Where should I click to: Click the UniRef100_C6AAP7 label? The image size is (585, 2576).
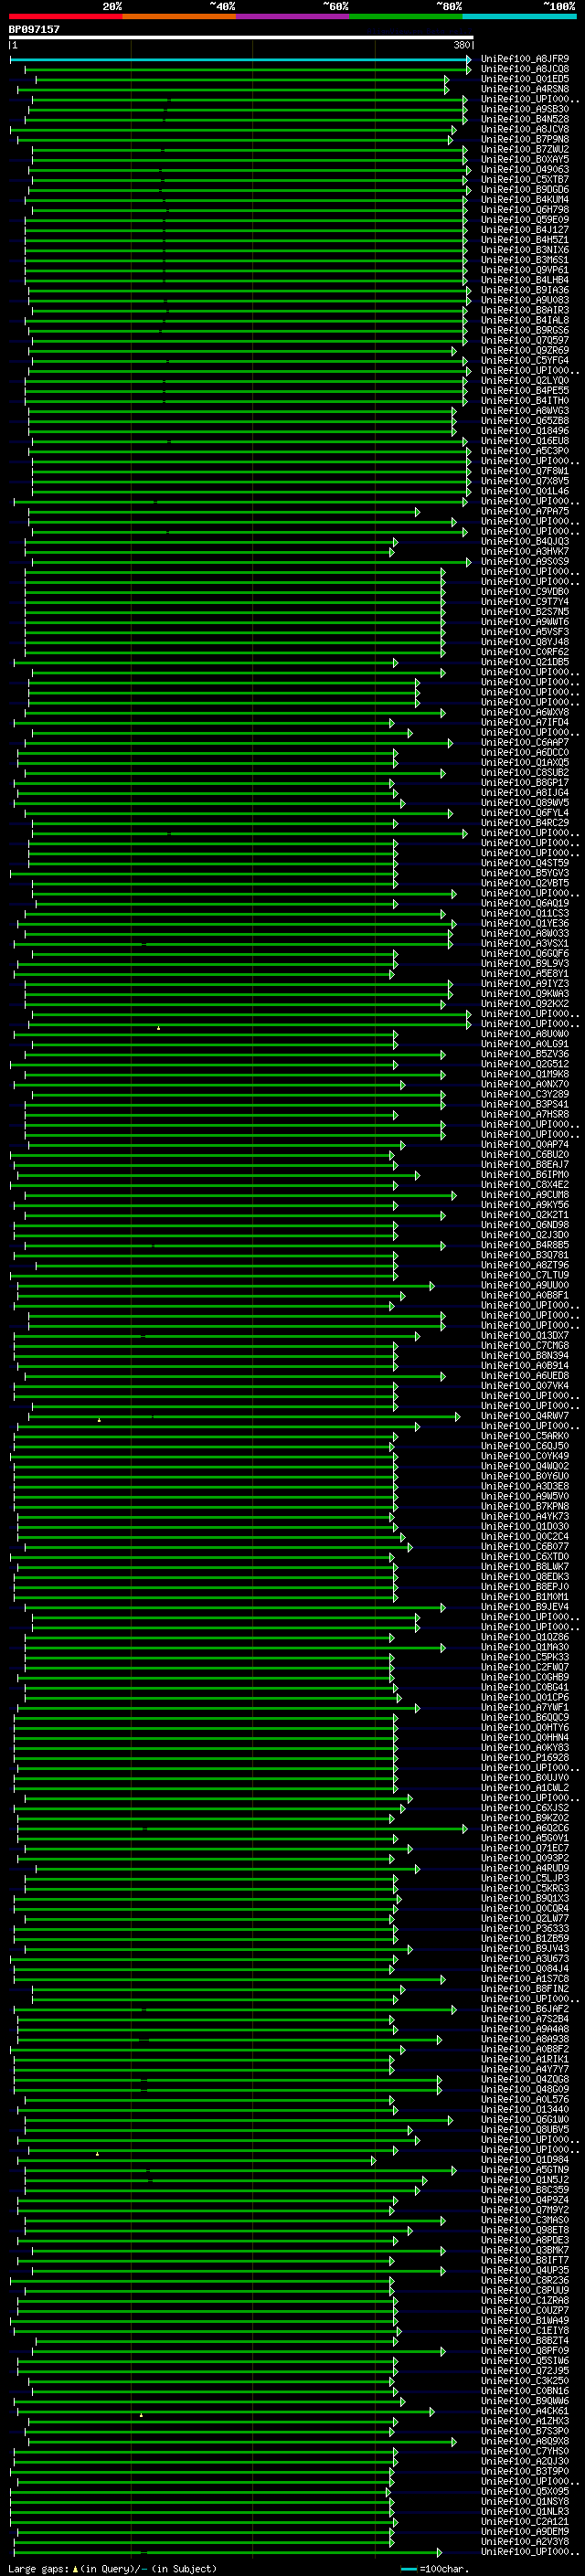click(x=525, y=743)
